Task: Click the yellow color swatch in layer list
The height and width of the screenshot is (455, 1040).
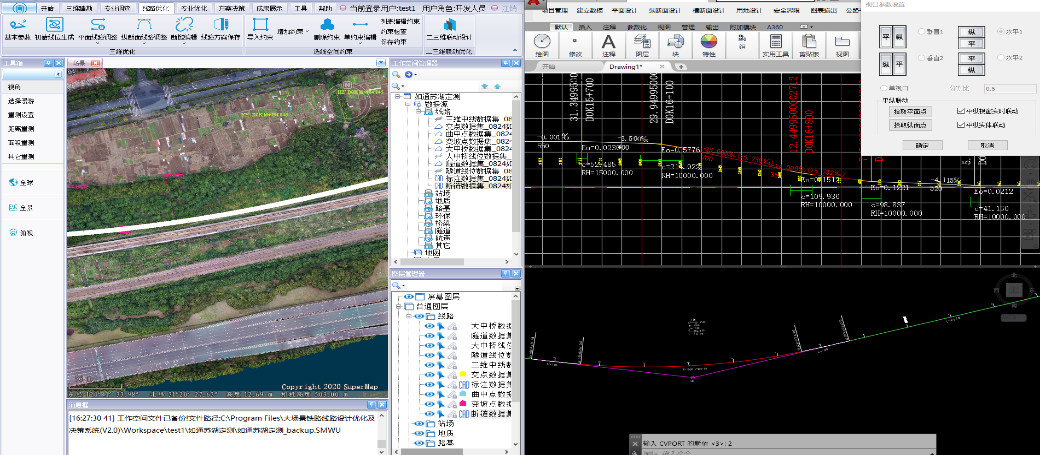Action: click(x=462, y=373)
